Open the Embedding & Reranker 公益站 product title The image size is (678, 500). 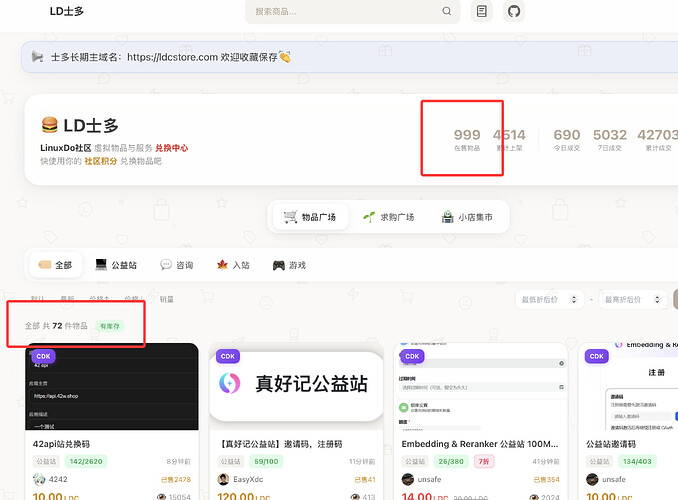click(x=480, y=444)
